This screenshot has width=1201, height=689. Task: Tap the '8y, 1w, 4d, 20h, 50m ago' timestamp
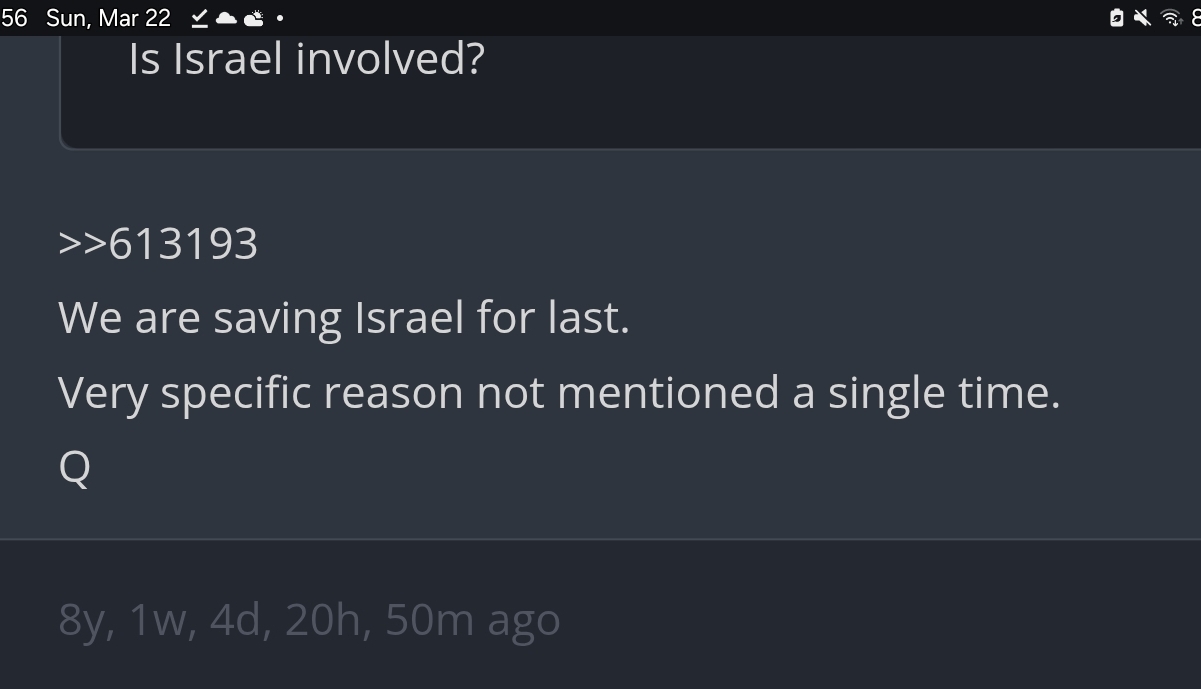pos(309,620)
